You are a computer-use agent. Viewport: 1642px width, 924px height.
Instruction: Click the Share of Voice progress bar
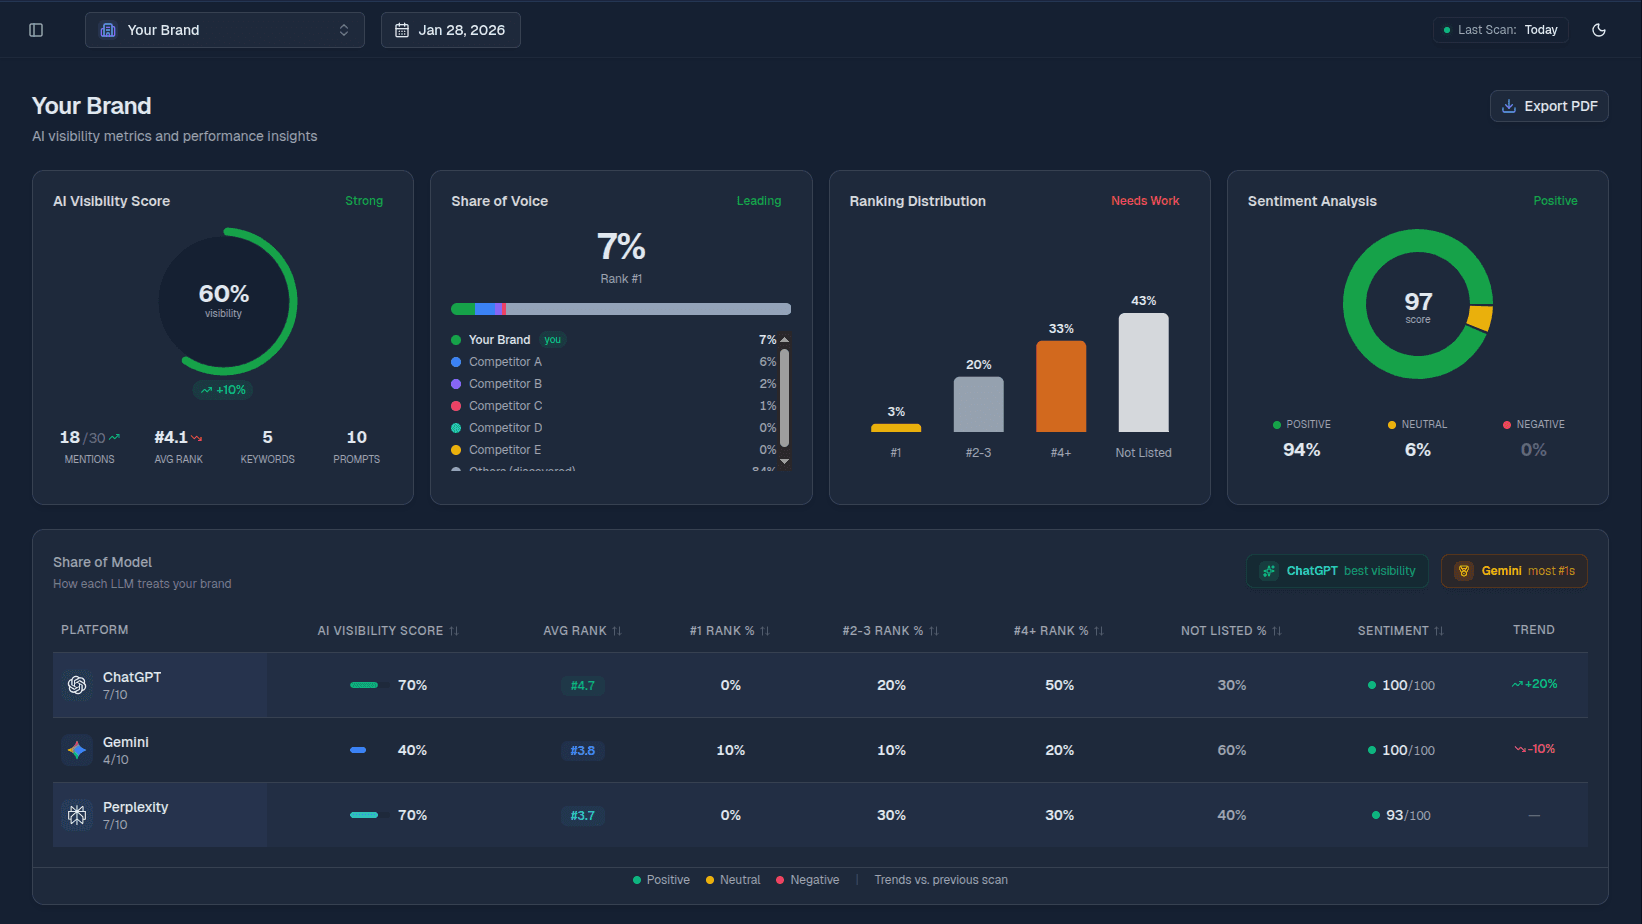pos(621,308)
